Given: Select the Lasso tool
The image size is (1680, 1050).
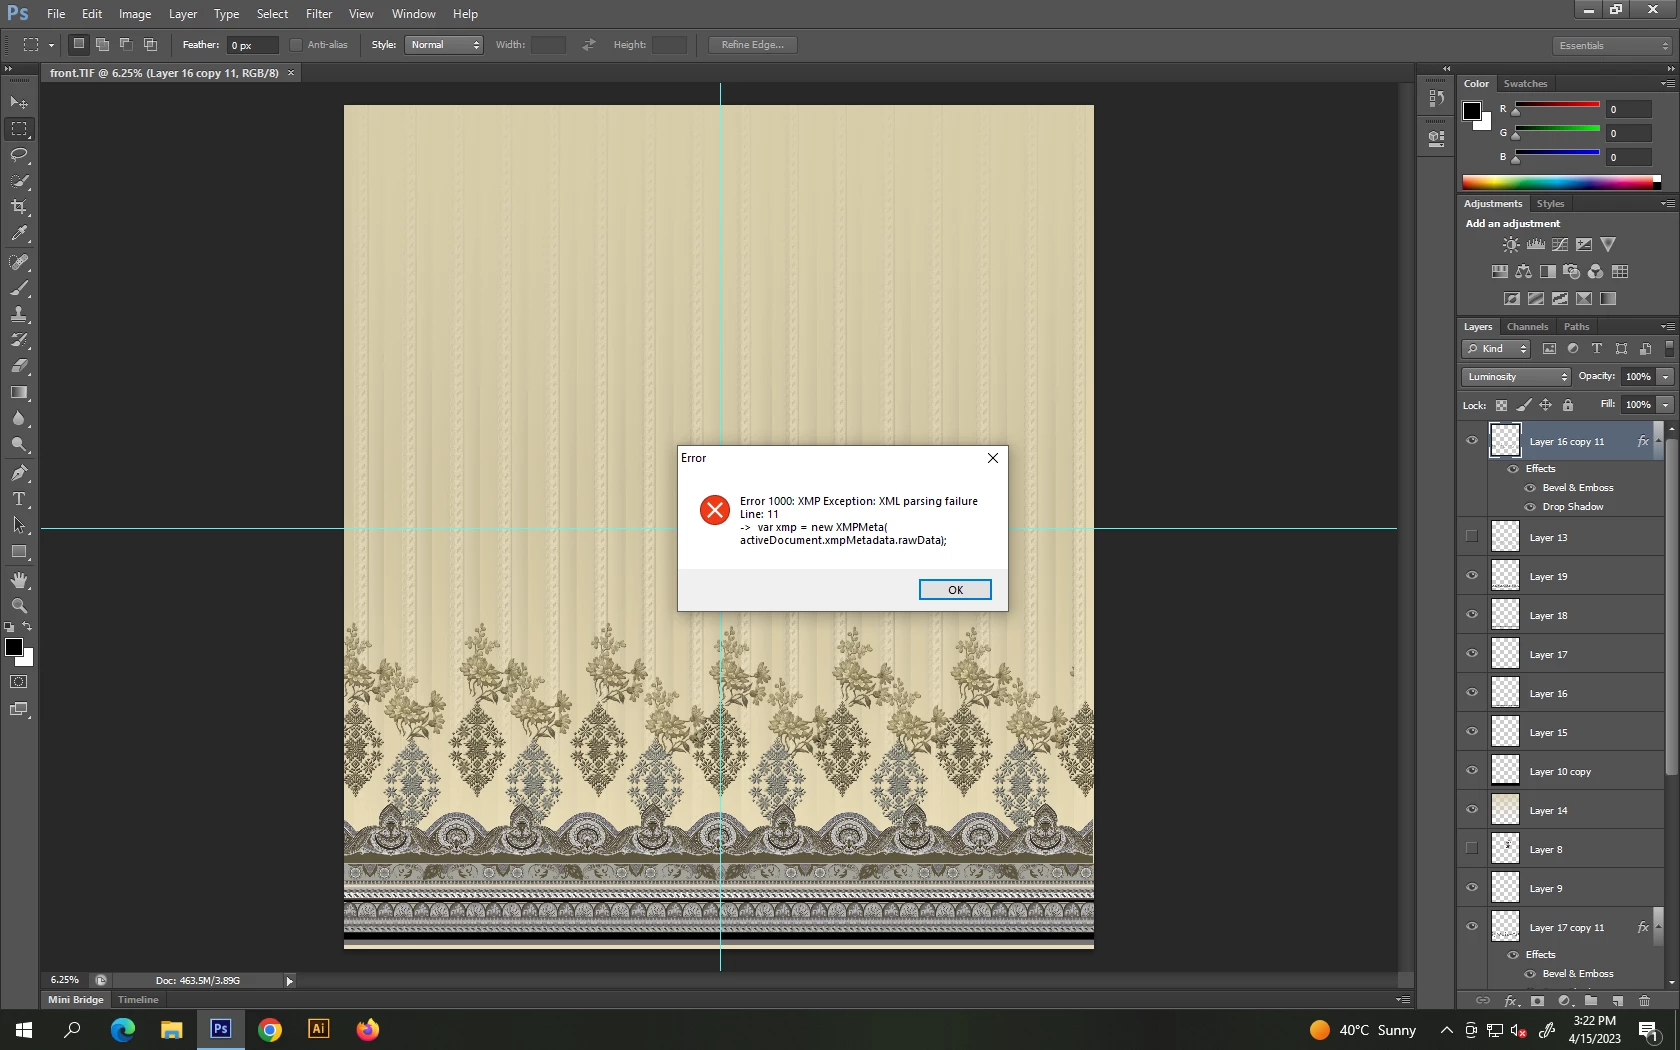Looking at the screenshot, I should click(x=19, y=154).
